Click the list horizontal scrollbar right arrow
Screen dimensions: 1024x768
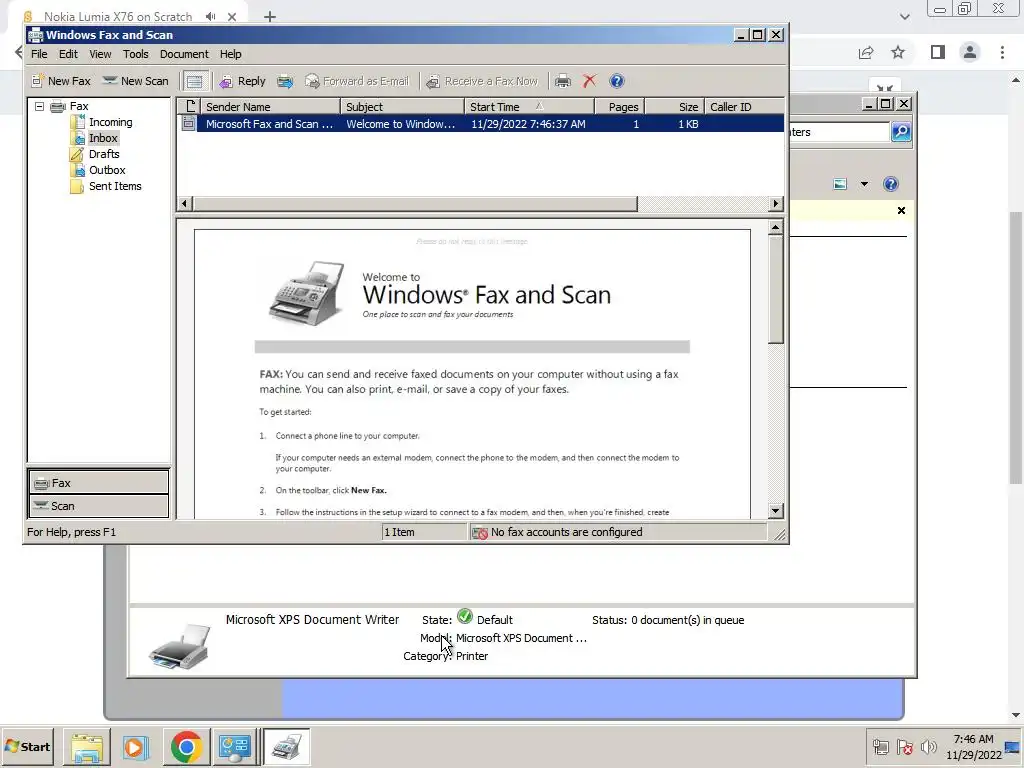(x=776, y=204)
